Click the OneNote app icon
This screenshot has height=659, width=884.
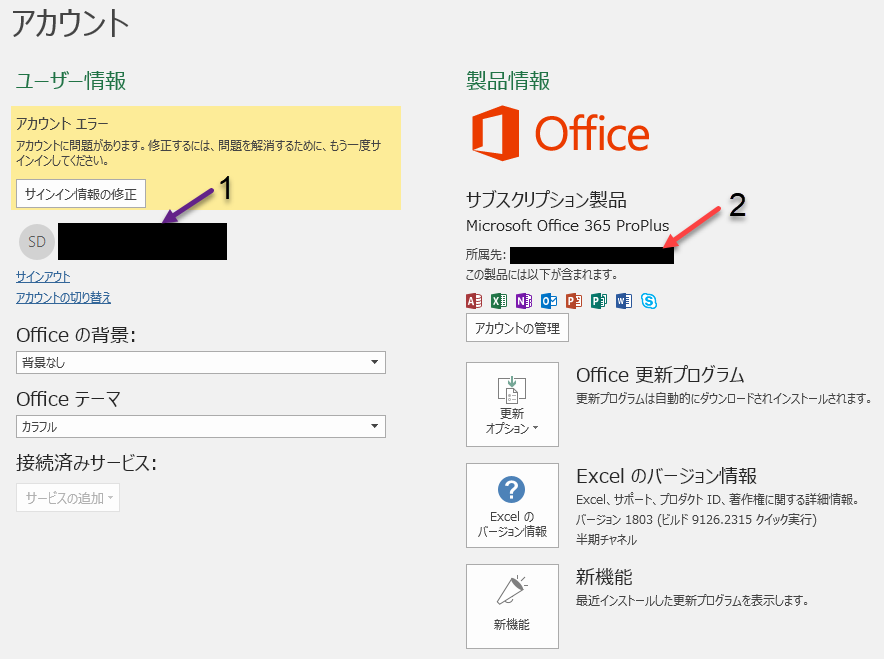click(524, 301)
